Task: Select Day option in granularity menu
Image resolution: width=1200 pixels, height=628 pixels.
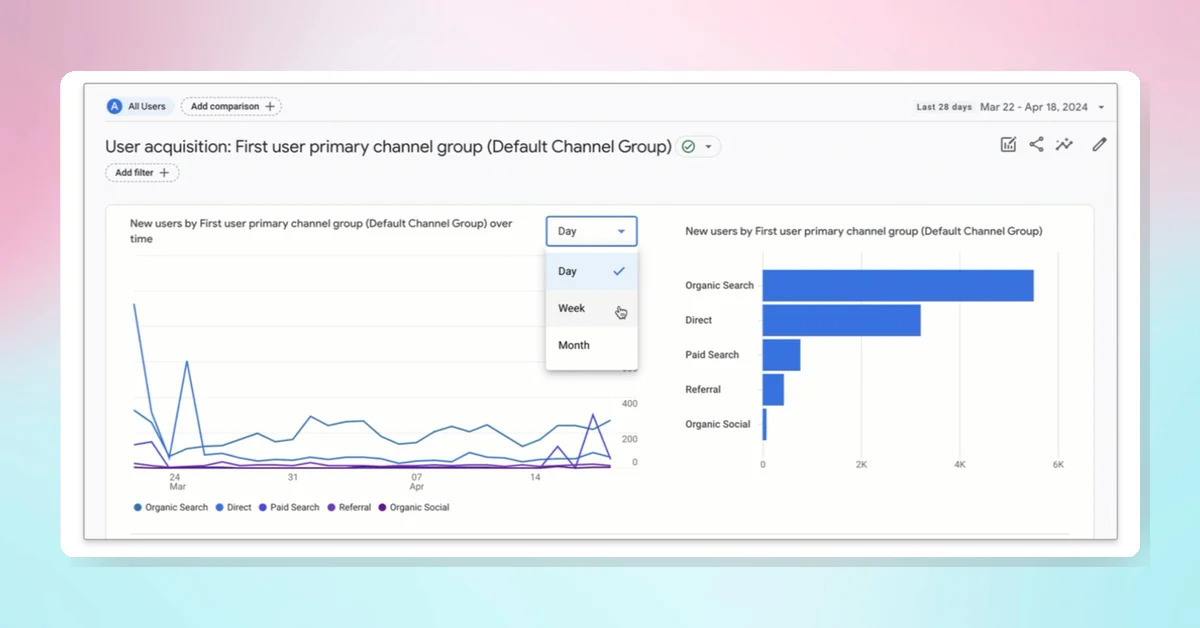Action: [x=591, y=271]
